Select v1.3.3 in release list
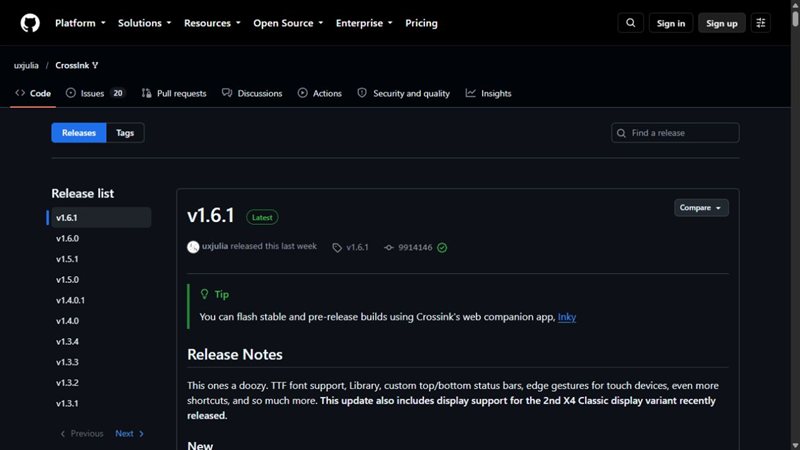 [x=101, y=362]
